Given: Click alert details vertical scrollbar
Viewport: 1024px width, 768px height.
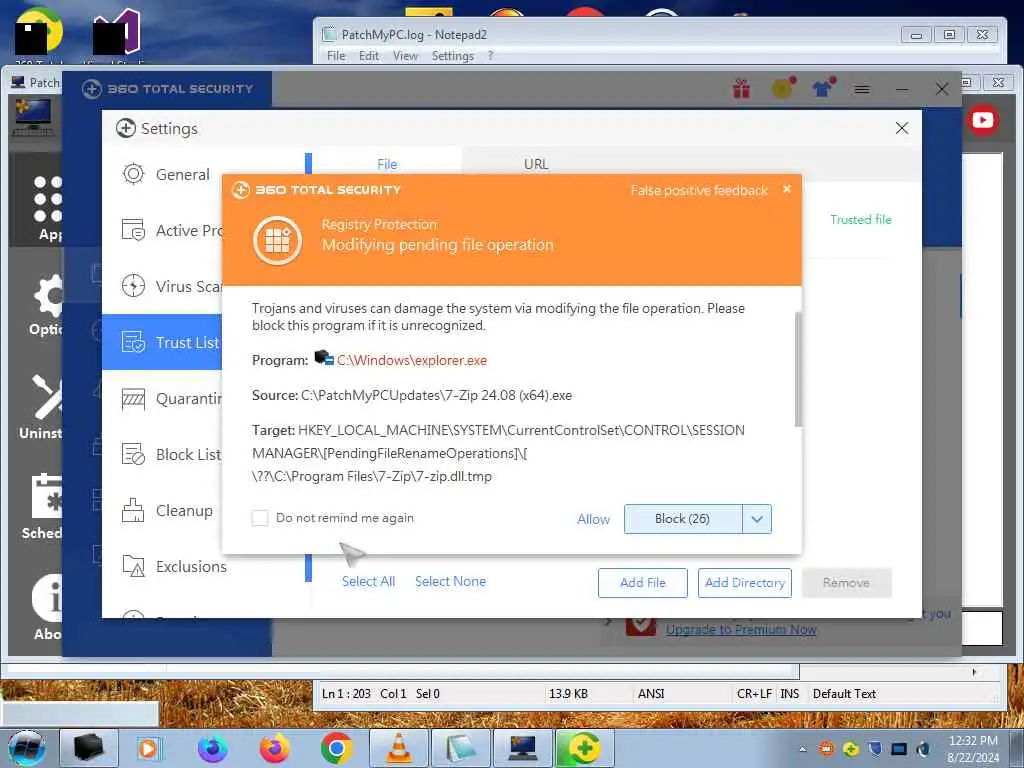Looking at the screenshot, I should point(797,370).
